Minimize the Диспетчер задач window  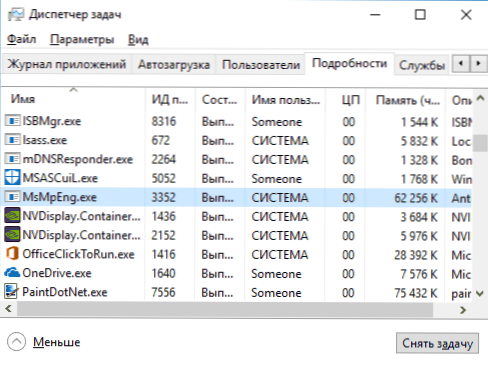[375, 15]
